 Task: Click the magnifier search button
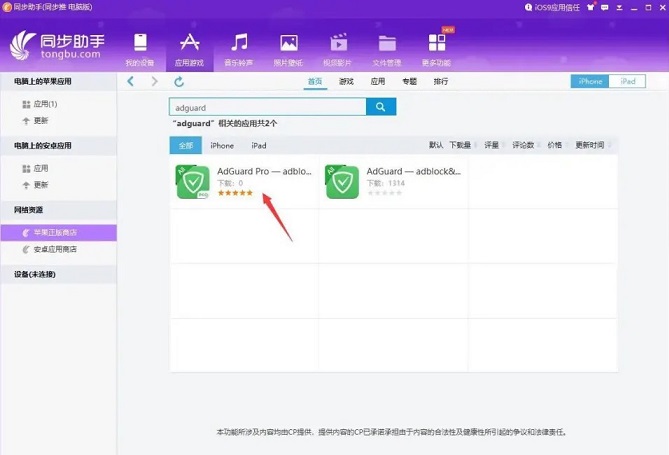click(381, 107)
